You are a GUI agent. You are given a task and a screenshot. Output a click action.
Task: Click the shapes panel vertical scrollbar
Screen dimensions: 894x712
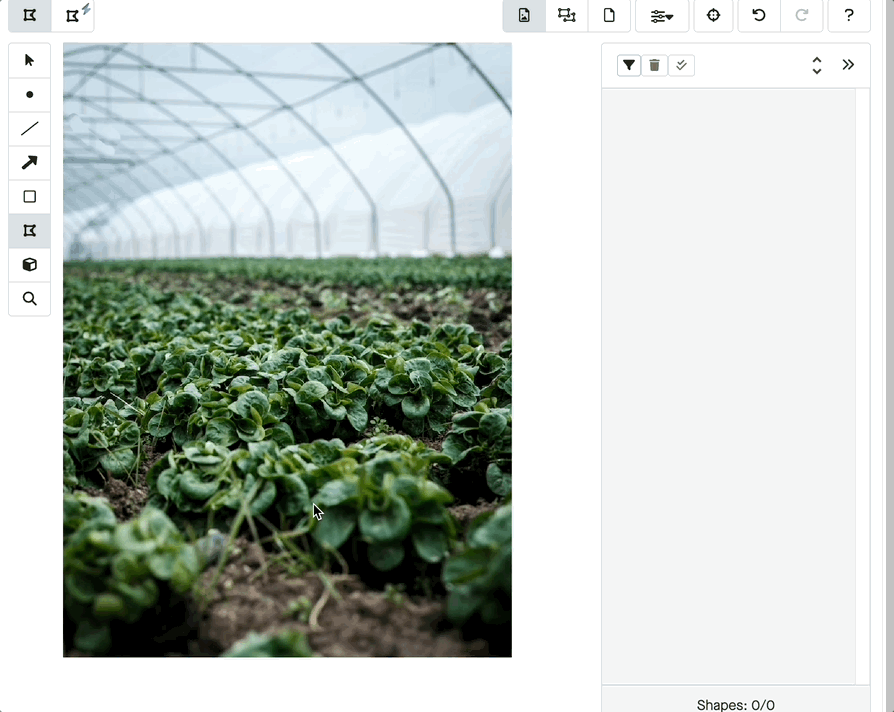tap(862, 386)
